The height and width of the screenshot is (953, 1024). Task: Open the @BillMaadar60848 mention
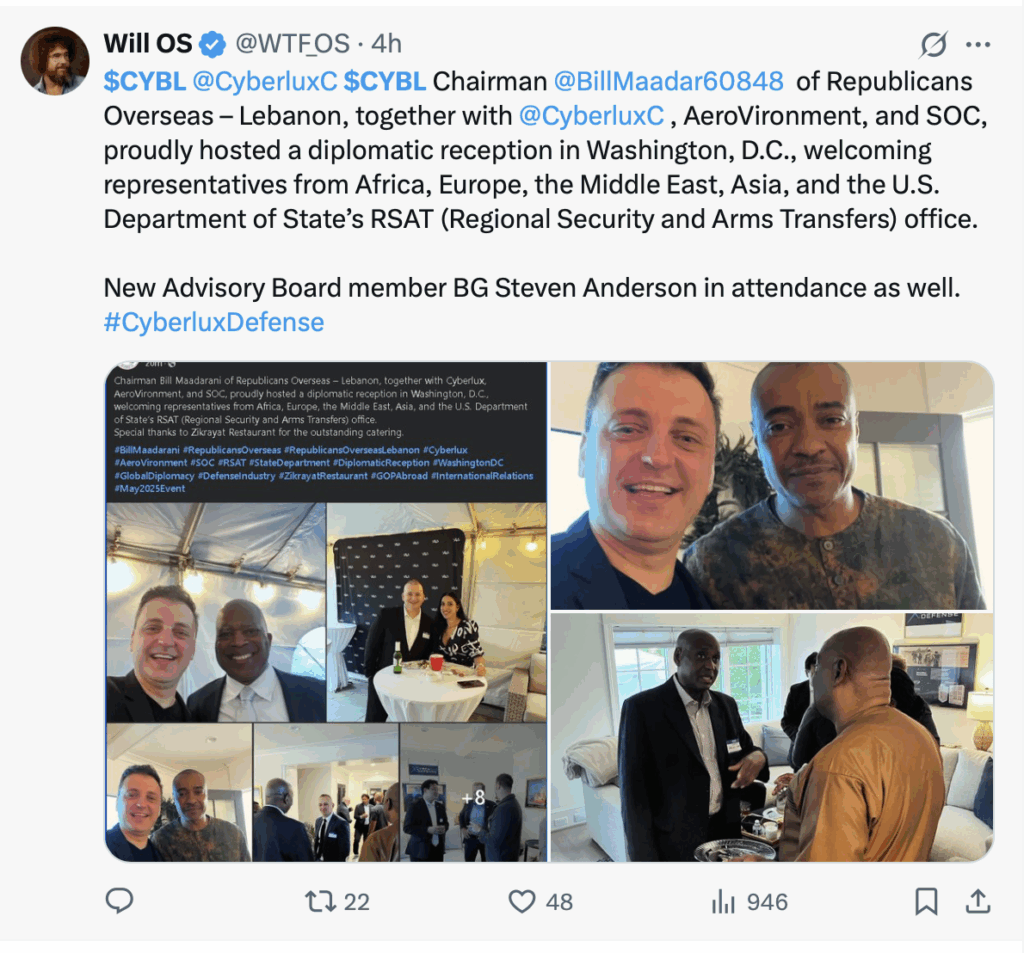click(668, 82)
